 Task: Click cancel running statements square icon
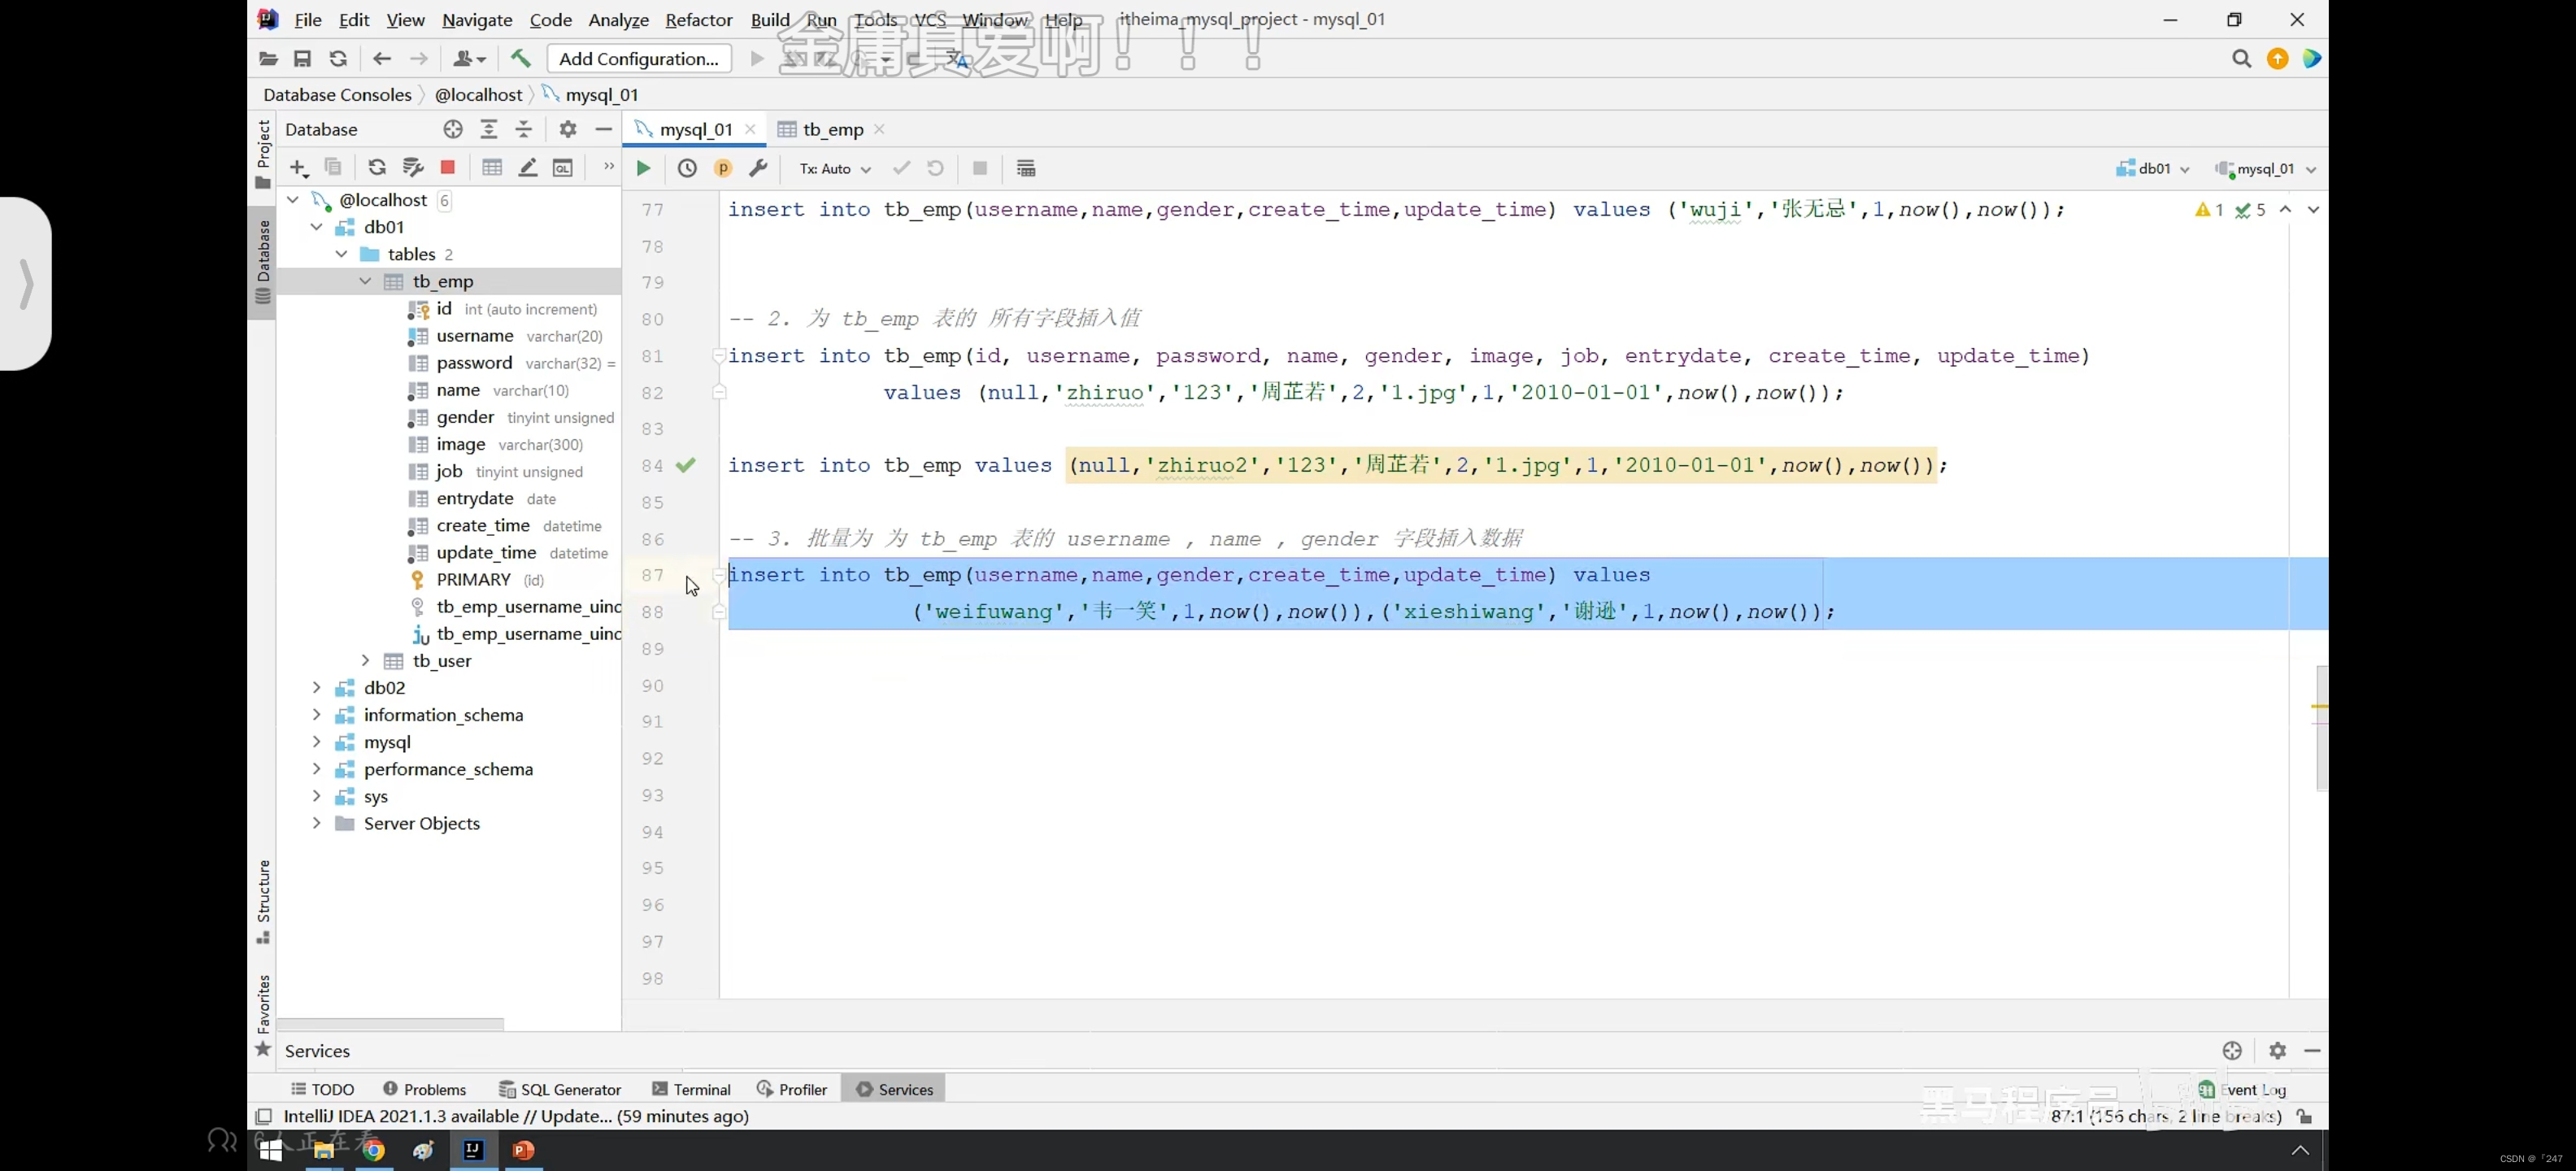tap(980, 168)
